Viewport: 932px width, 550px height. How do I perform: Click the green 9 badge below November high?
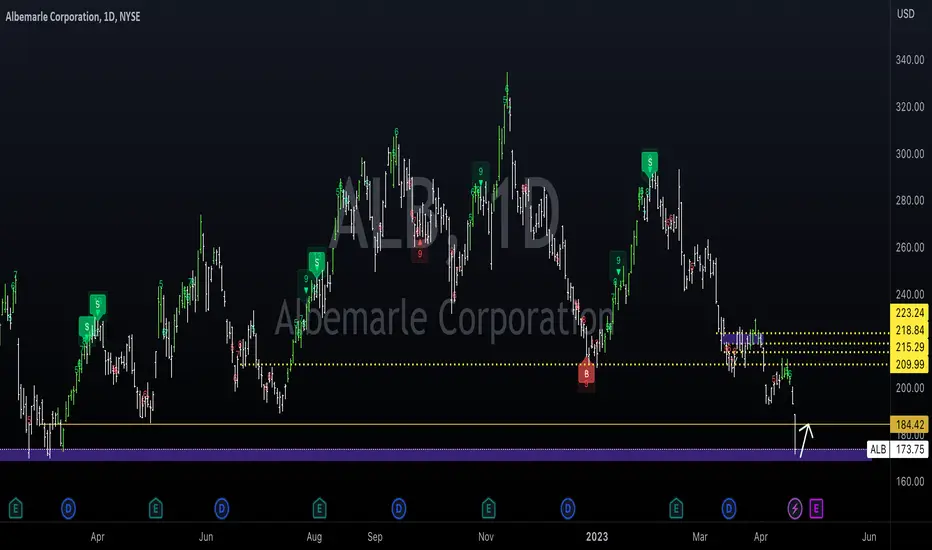[480, 173]
